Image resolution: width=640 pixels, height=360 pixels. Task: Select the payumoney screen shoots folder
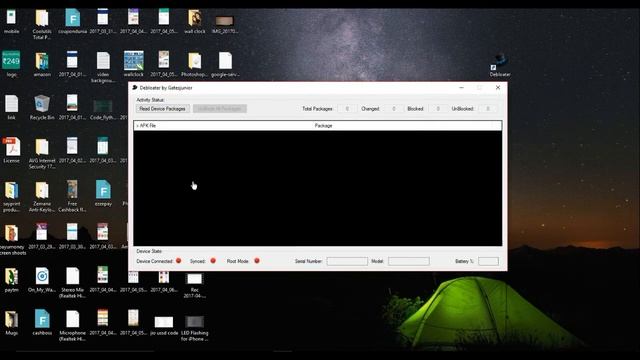11,240
